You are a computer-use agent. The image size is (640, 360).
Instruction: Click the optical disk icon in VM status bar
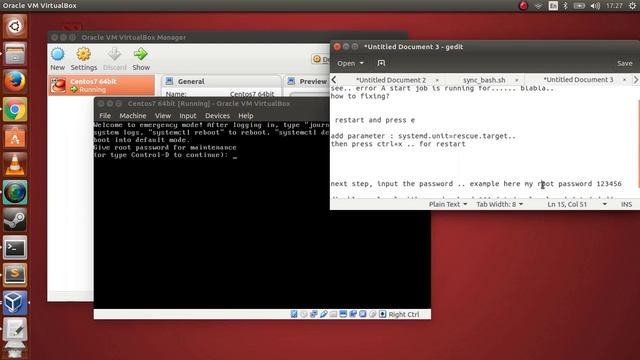point(304,314)
